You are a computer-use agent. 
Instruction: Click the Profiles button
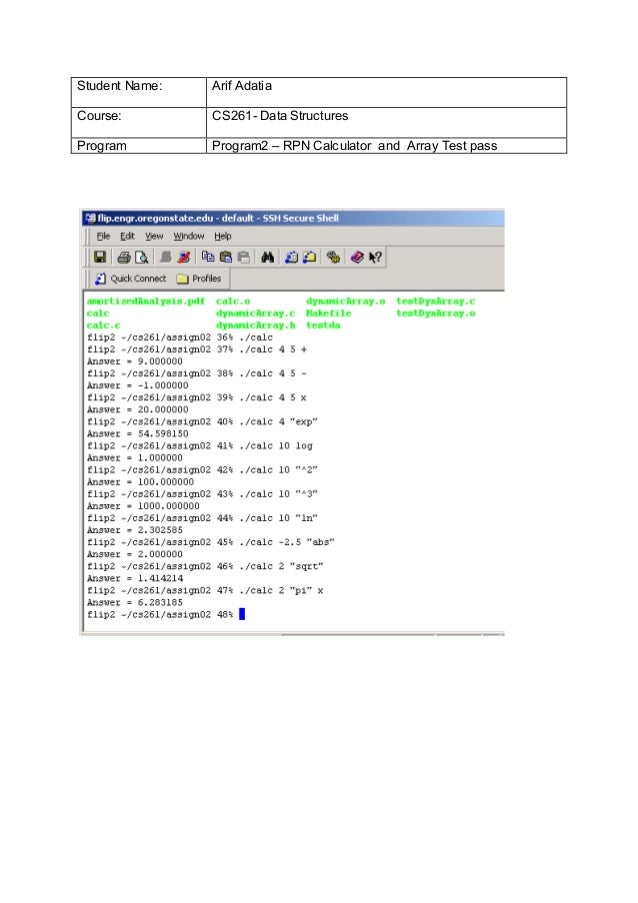pyautogui.click(x=199, y=279)
